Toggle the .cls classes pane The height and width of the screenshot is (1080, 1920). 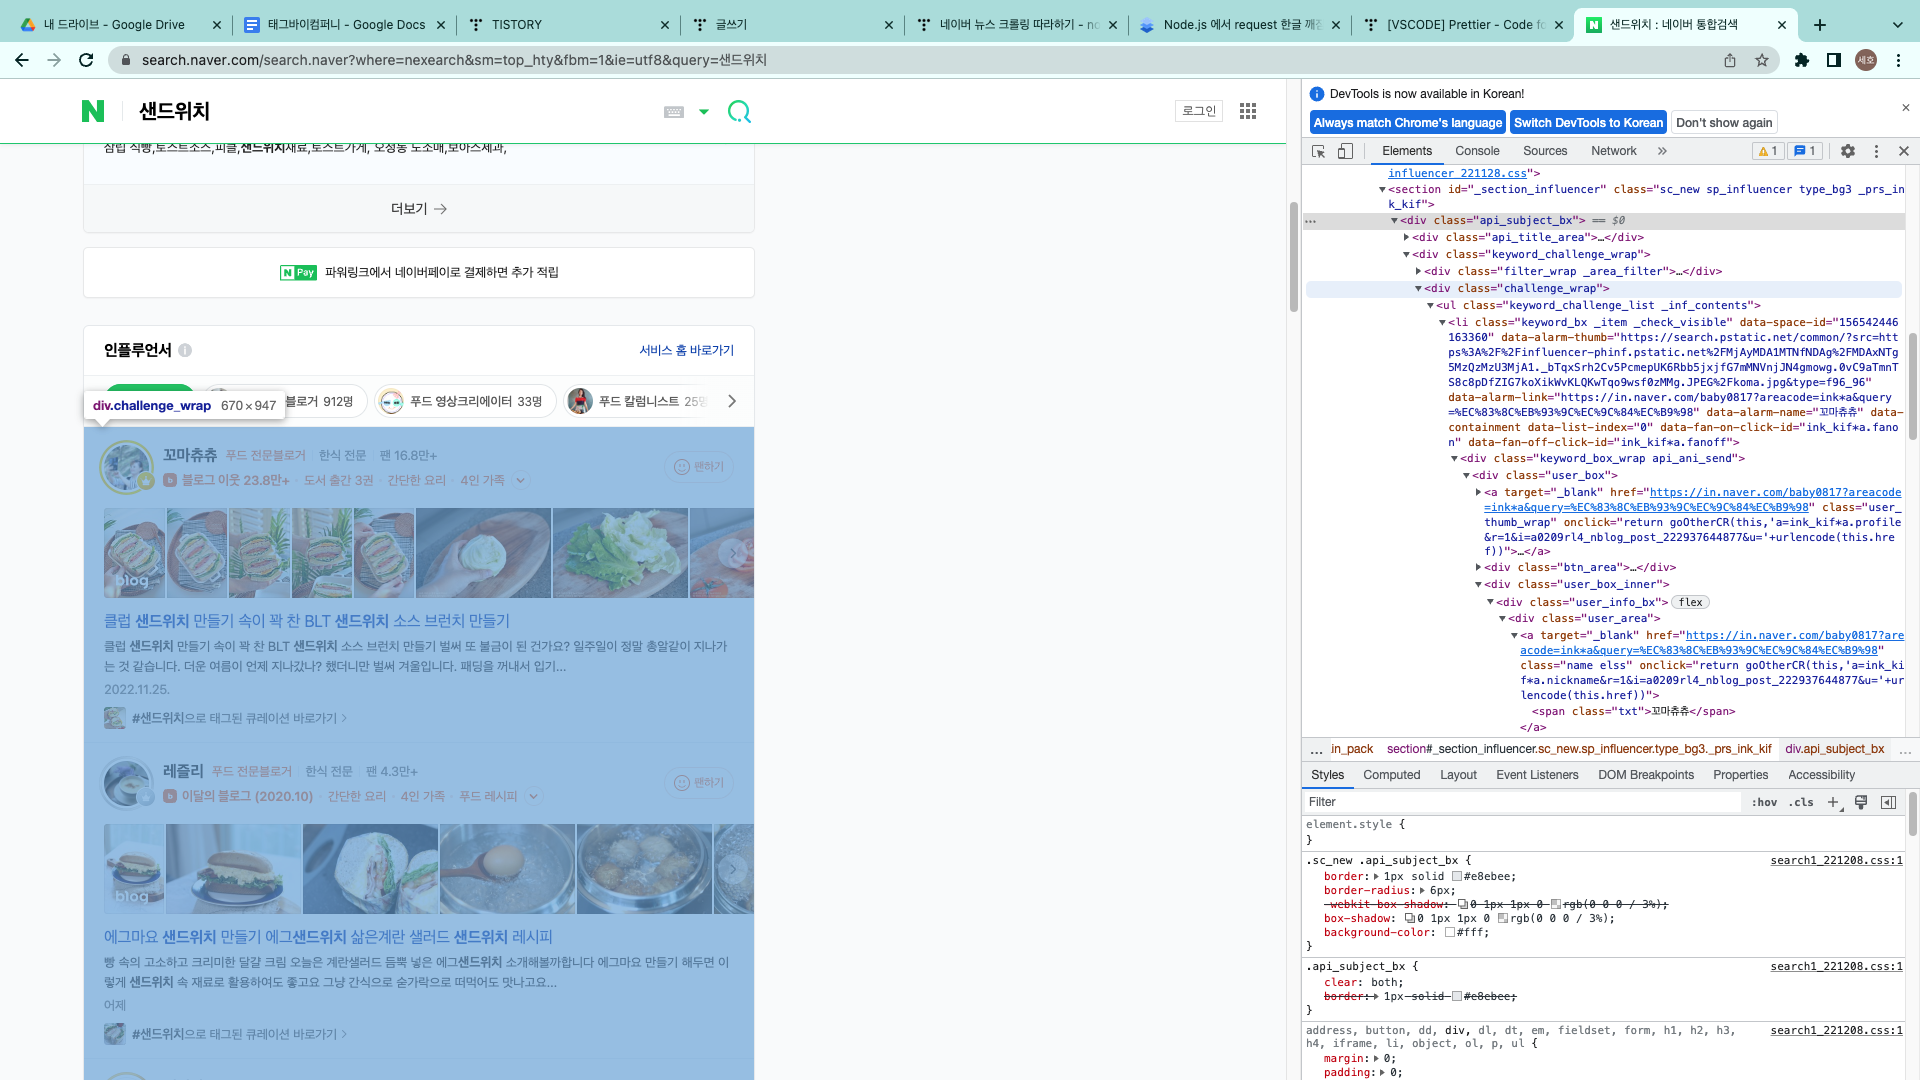1802,802
